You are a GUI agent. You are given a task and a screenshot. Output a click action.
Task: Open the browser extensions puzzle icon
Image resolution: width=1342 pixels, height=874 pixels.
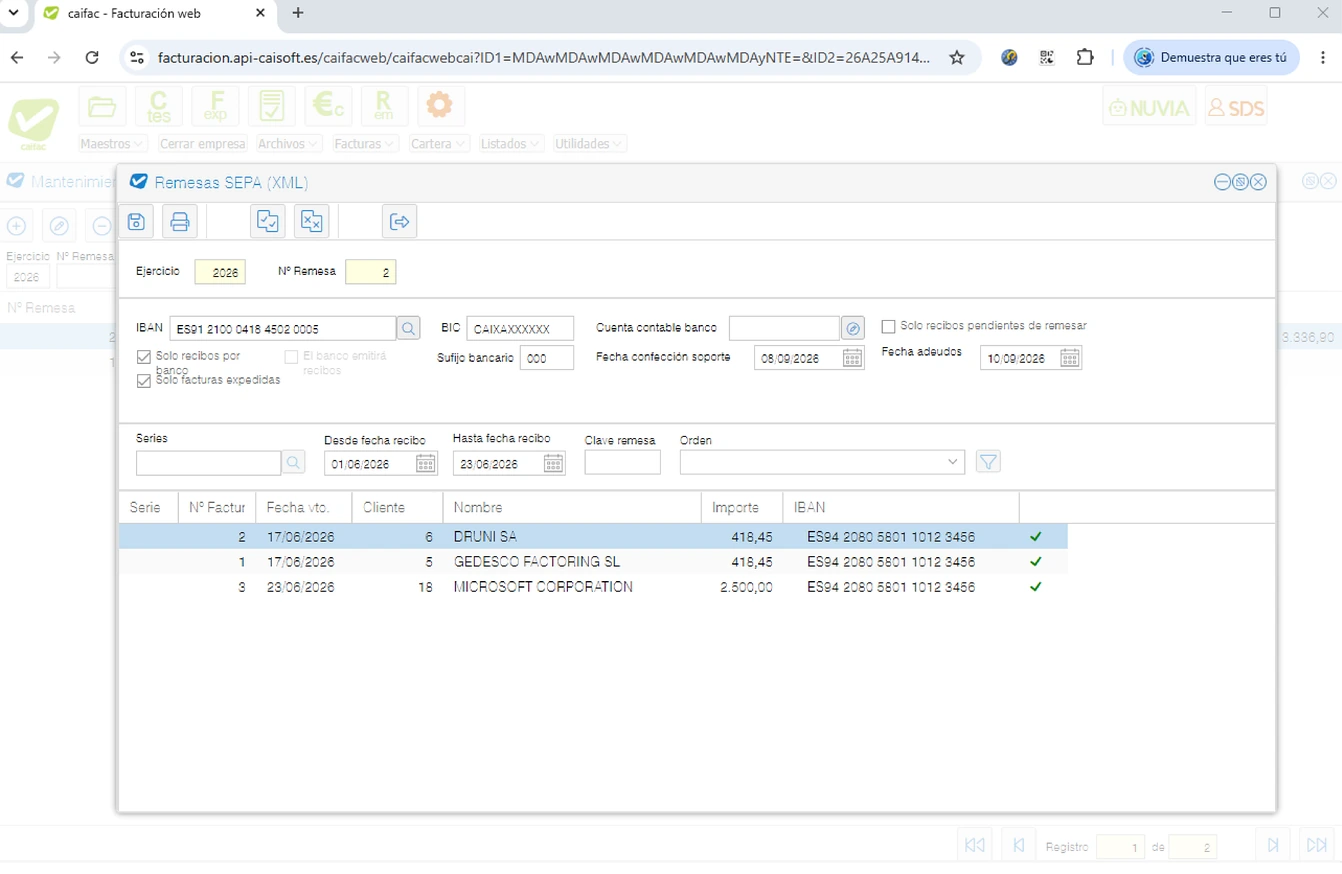click(1085, 57)
